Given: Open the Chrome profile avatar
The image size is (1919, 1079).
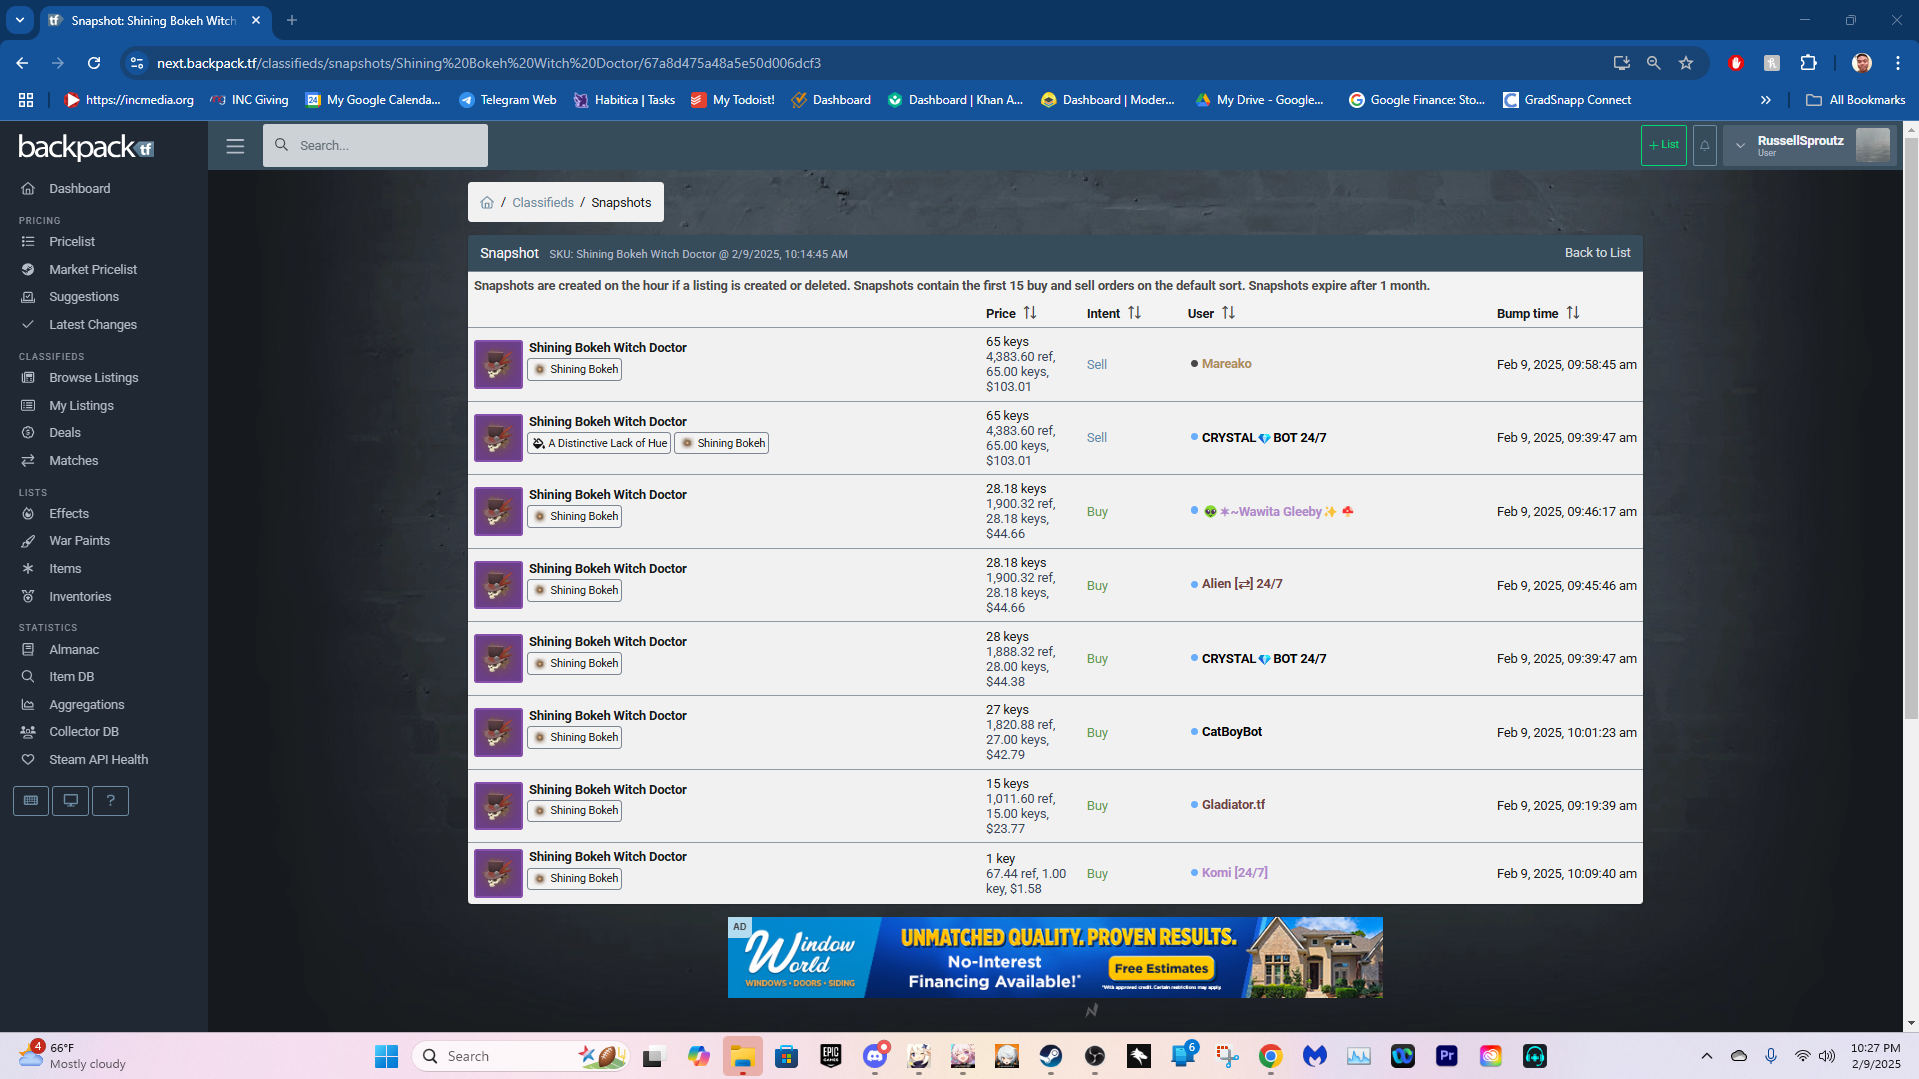Looking at the screenshot, I should click(1862, 63).
